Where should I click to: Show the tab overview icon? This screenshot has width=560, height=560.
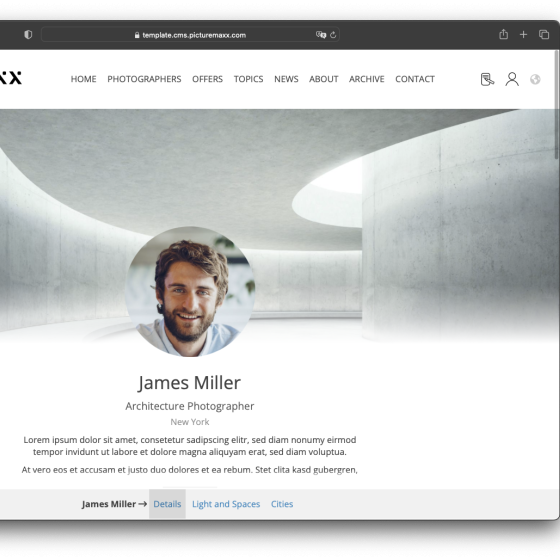(544, 35)
